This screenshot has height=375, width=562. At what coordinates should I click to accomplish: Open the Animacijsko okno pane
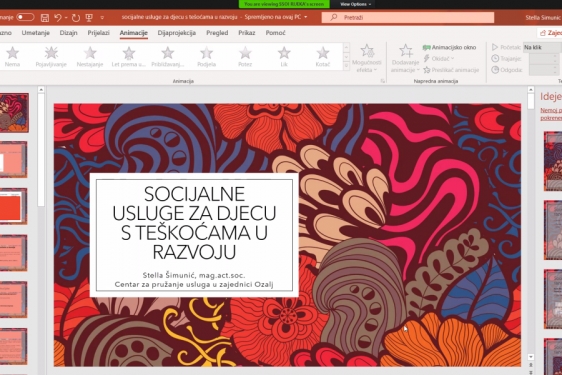[449, 47]
